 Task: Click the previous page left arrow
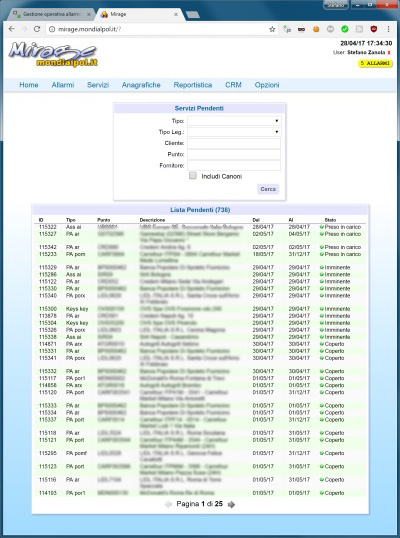pos(168,504)
